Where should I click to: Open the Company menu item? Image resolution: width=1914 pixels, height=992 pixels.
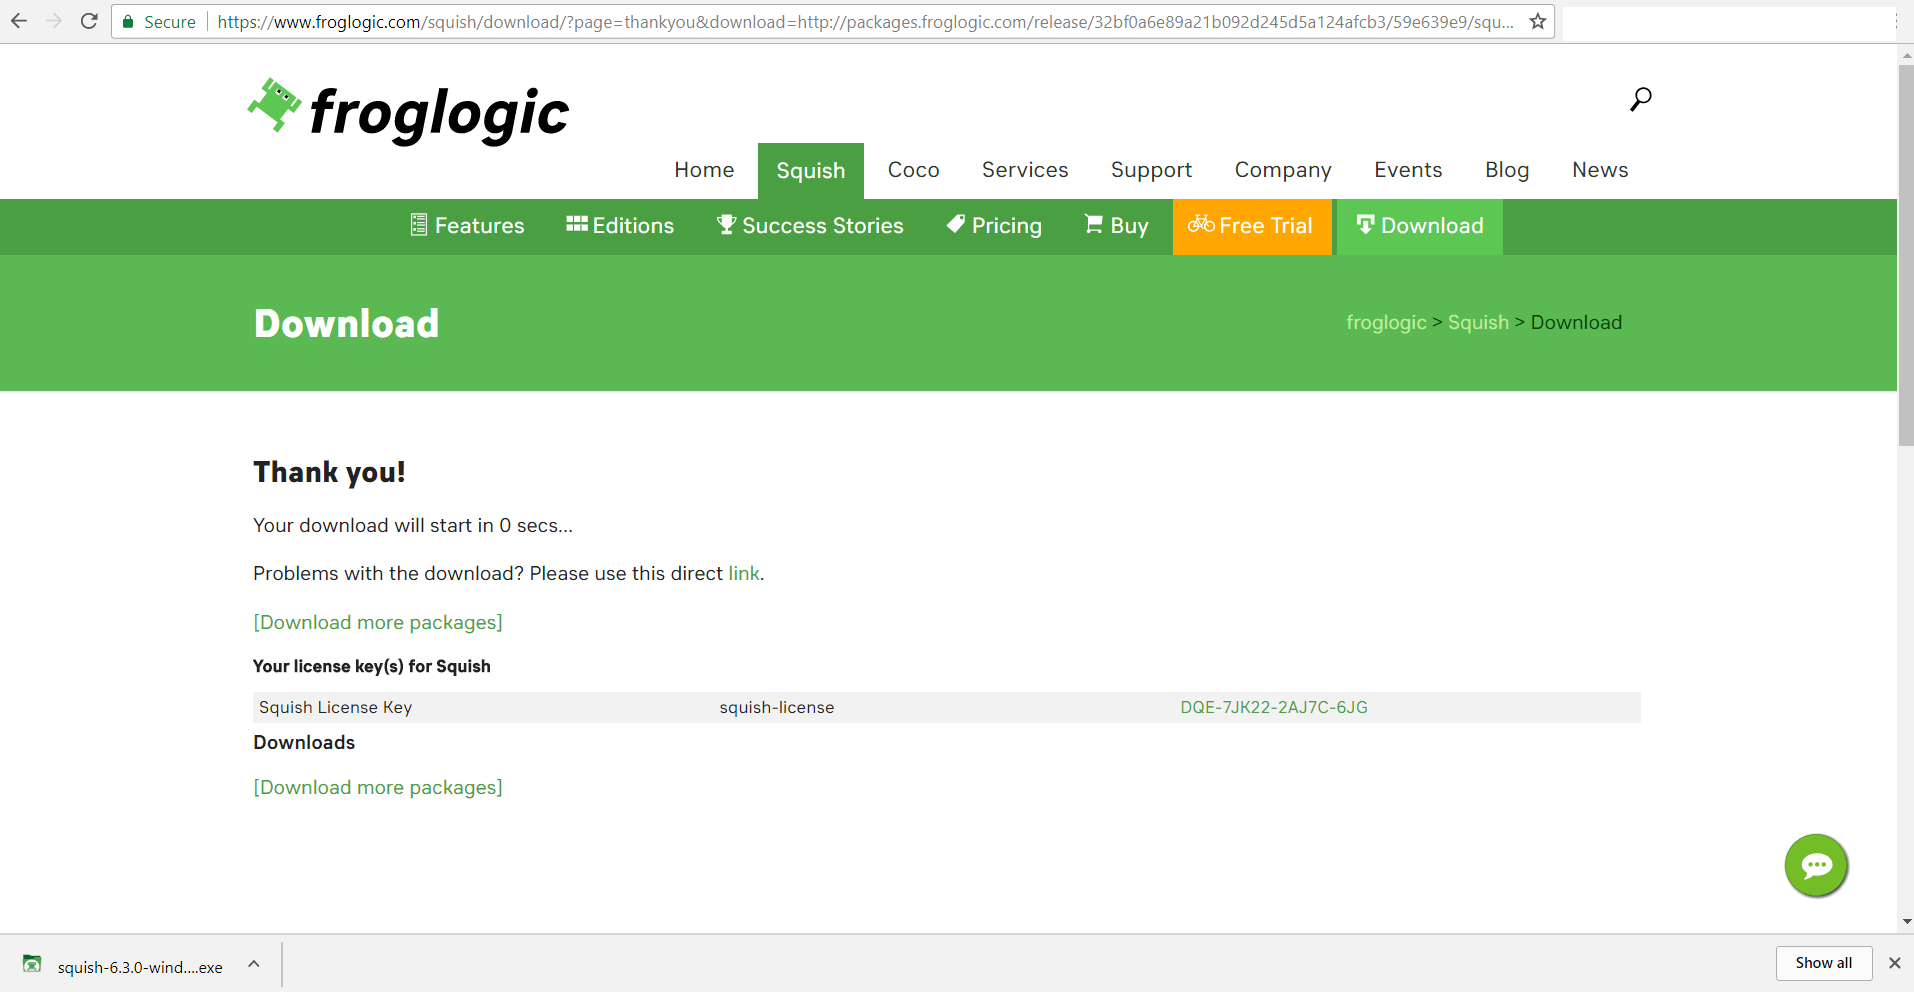(1283, 170)
